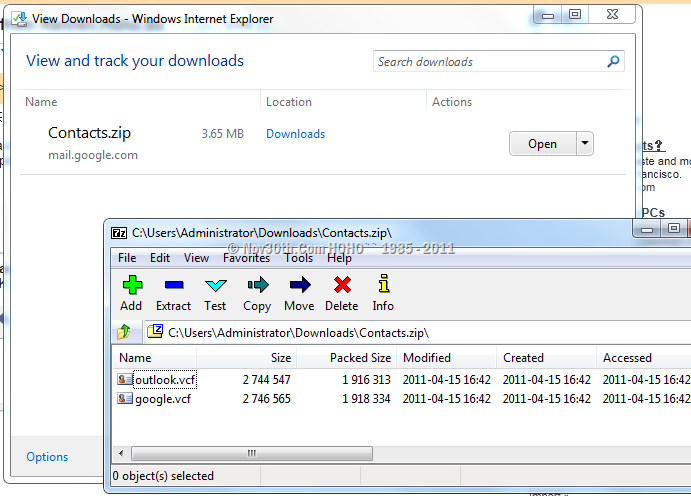
Task: Click the search magnifier in downloads window
Action: tap(613, 61)
